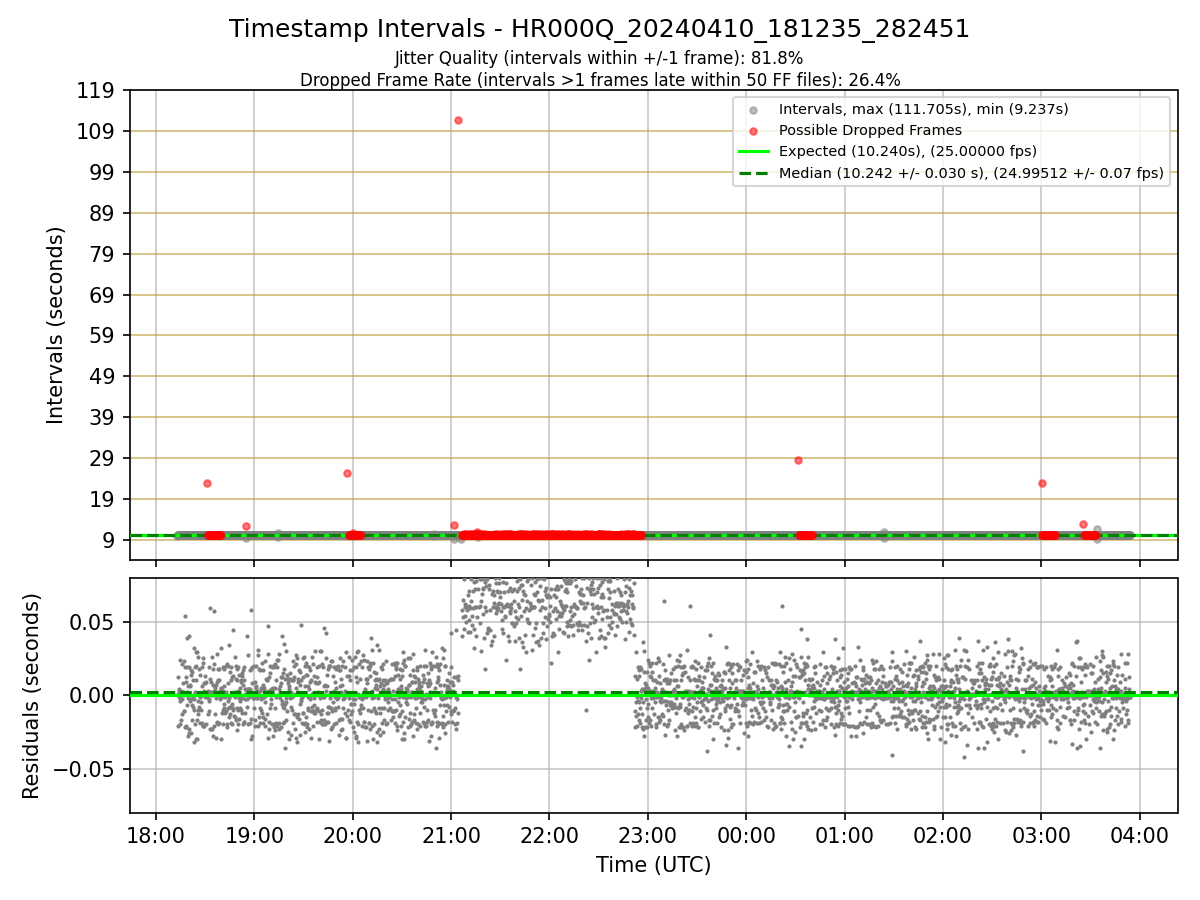Click the legend entry 'Possible Dropped Frames'
Image resolution: width=1200 pixels, height=900 pixels.
click(870, 130)
